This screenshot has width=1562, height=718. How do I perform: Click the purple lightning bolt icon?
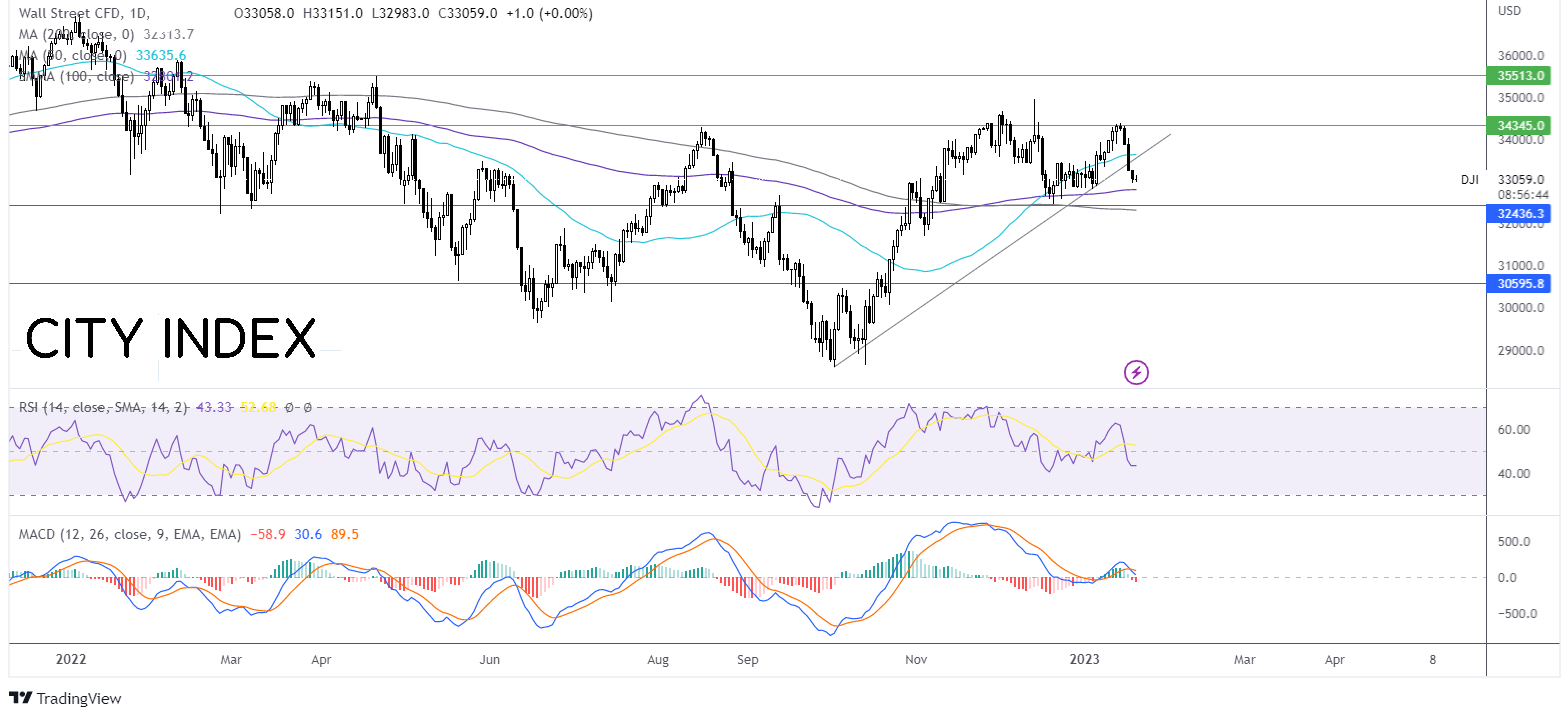[1136, 373]
